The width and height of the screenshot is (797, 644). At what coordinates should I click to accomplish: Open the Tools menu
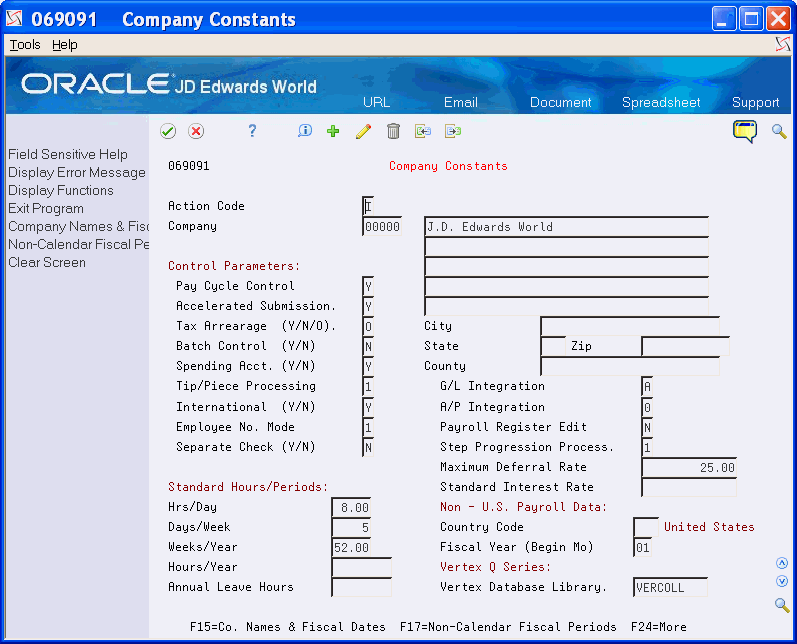coord(25,45)
